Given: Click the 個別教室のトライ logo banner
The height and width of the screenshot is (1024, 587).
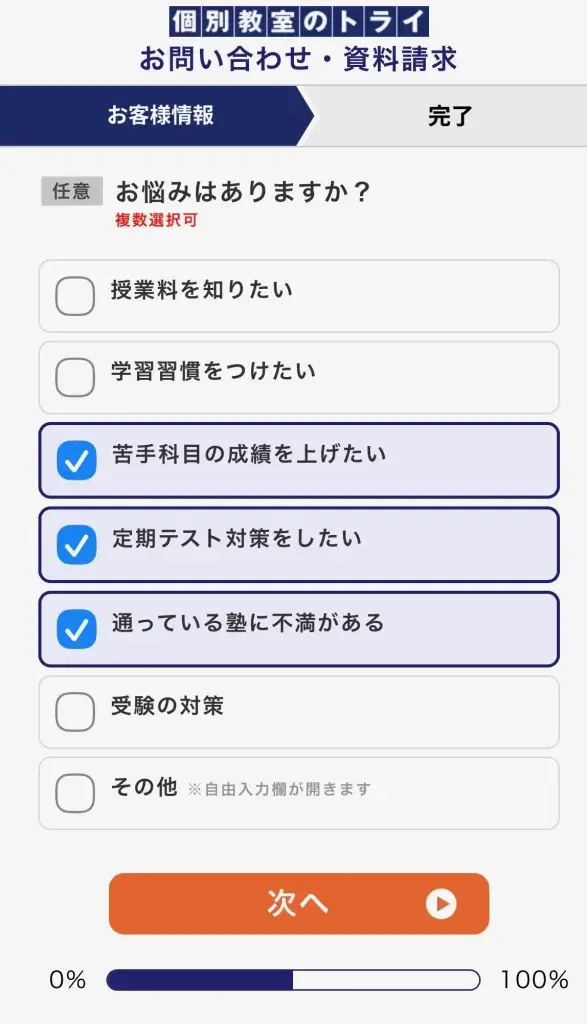Looking at the screenshot, I should (x=293, y=20).
